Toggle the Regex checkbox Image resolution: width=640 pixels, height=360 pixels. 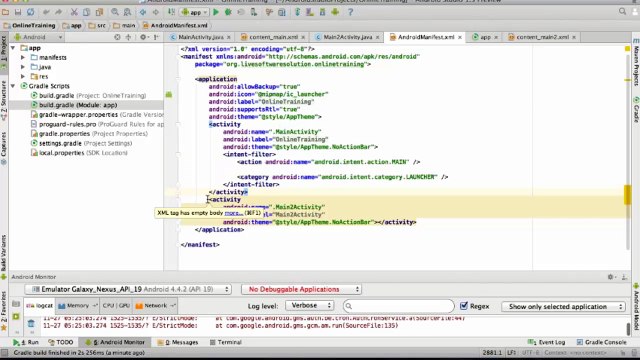pos(464,306)
